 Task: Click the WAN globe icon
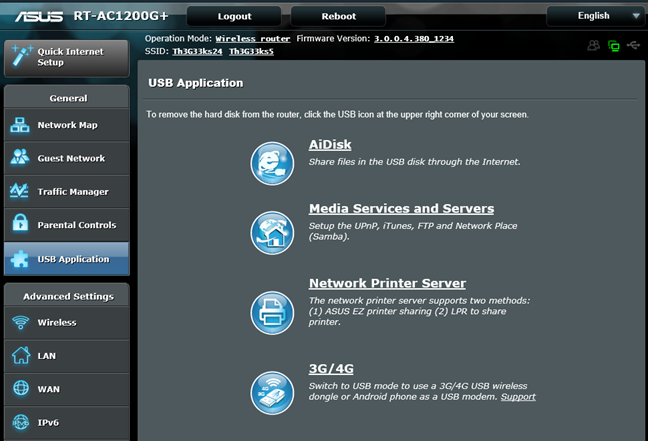tap(21, 388)
